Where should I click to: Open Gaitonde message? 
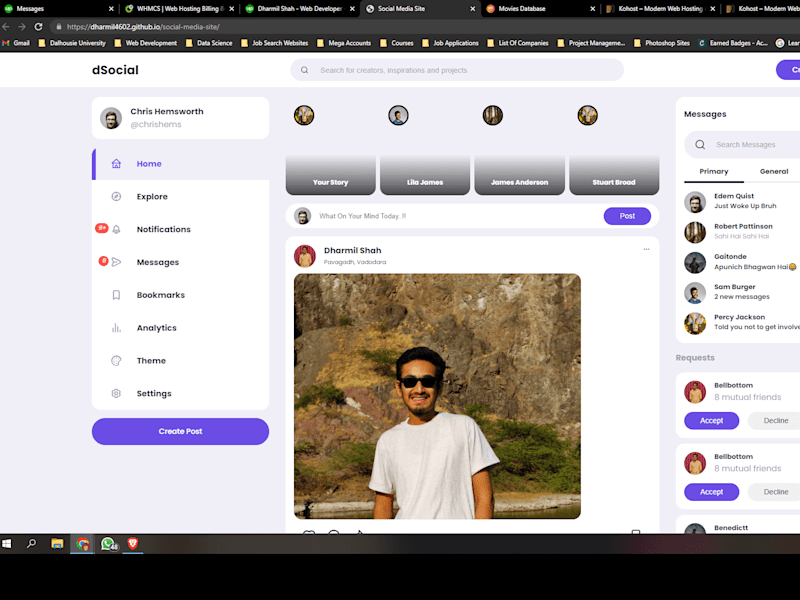click(742, 262)
